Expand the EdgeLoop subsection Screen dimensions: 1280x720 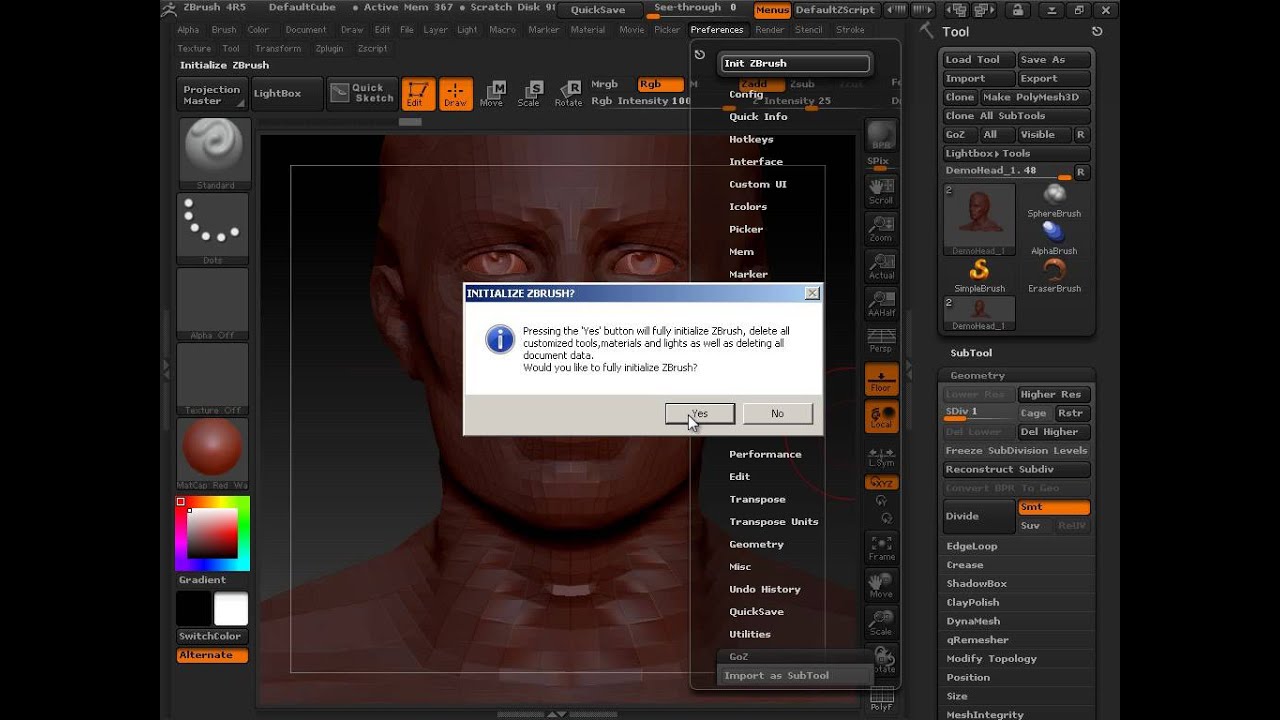pos(972,546)
